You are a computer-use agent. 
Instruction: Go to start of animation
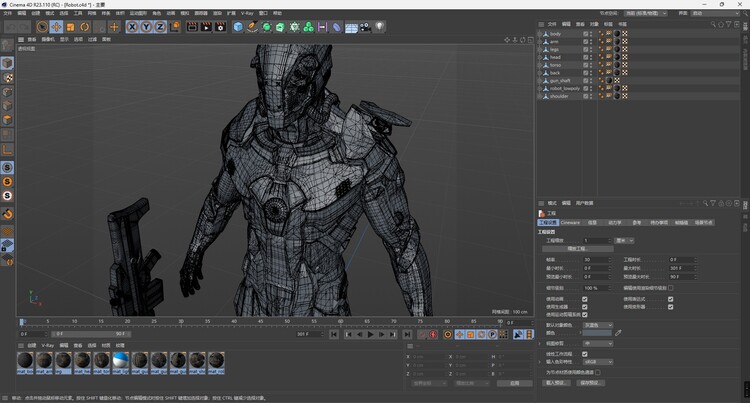(x=334, y=335)
